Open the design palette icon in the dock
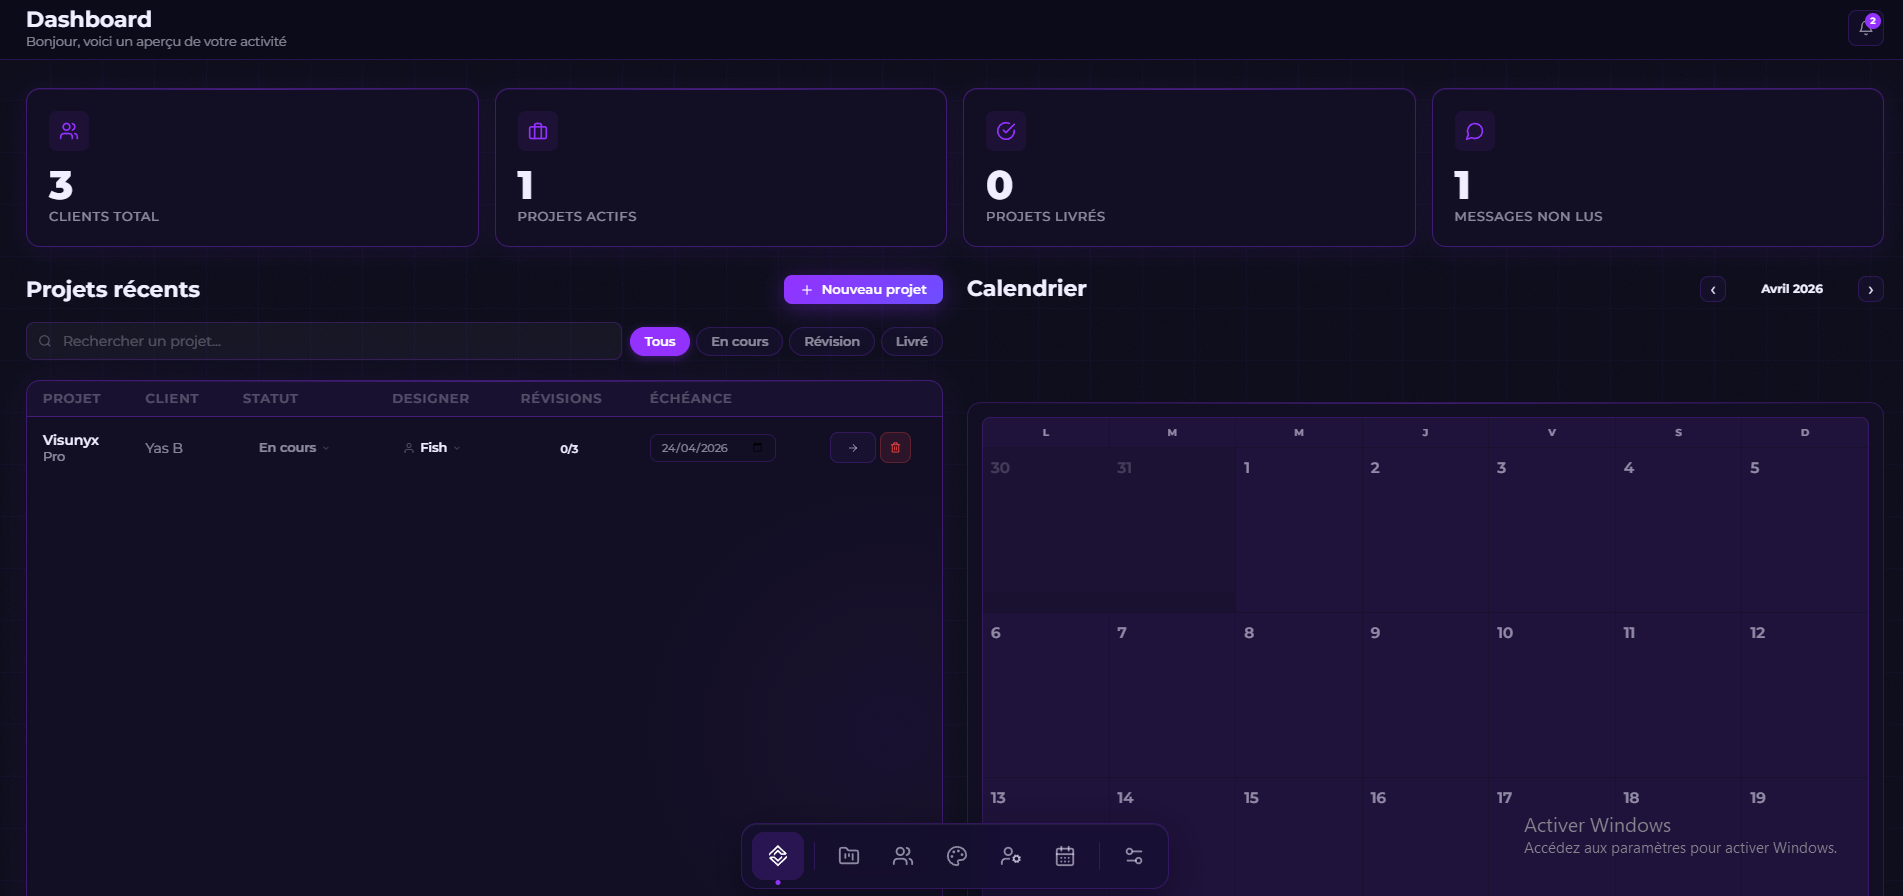 pos(957,856)
